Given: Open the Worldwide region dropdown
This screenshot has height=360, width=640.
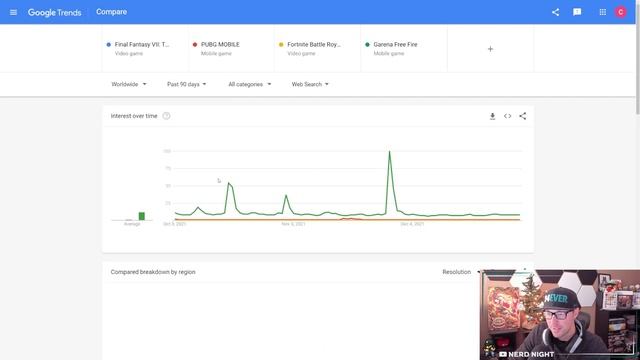Looking at the screenshot, I should [x=129, y=84].
